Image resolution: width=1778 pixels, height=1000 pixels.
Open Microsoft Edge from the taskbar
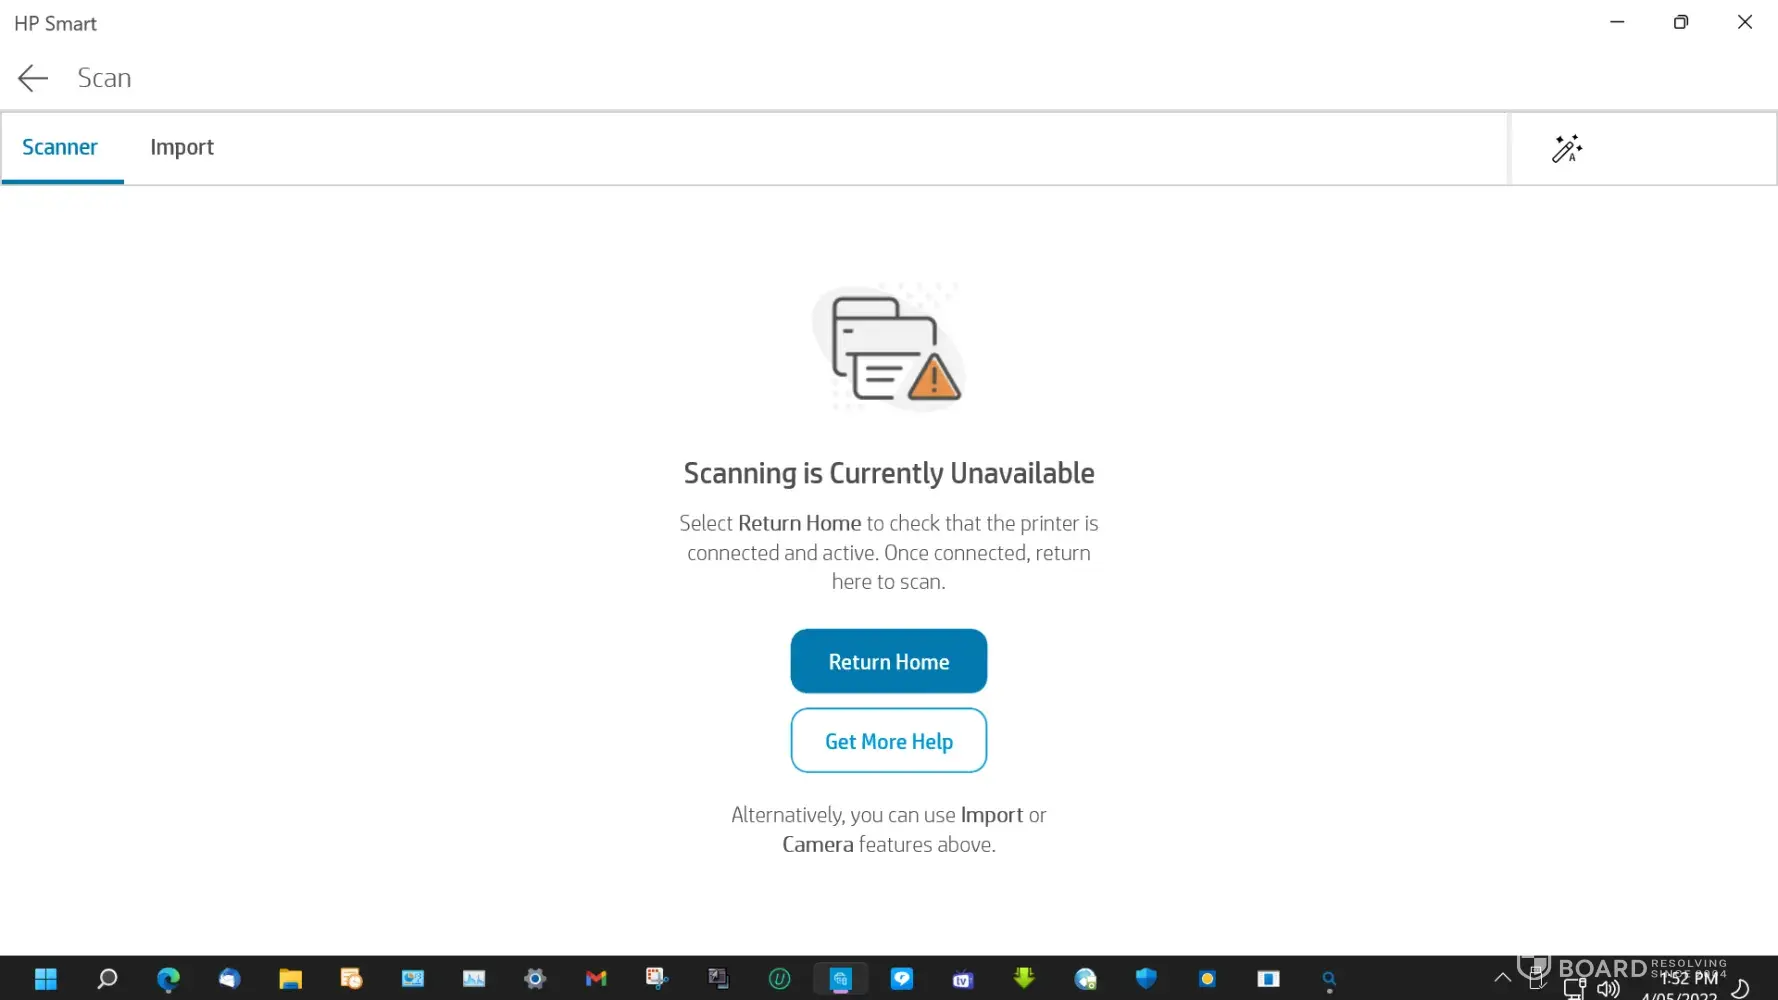[168, 979]
